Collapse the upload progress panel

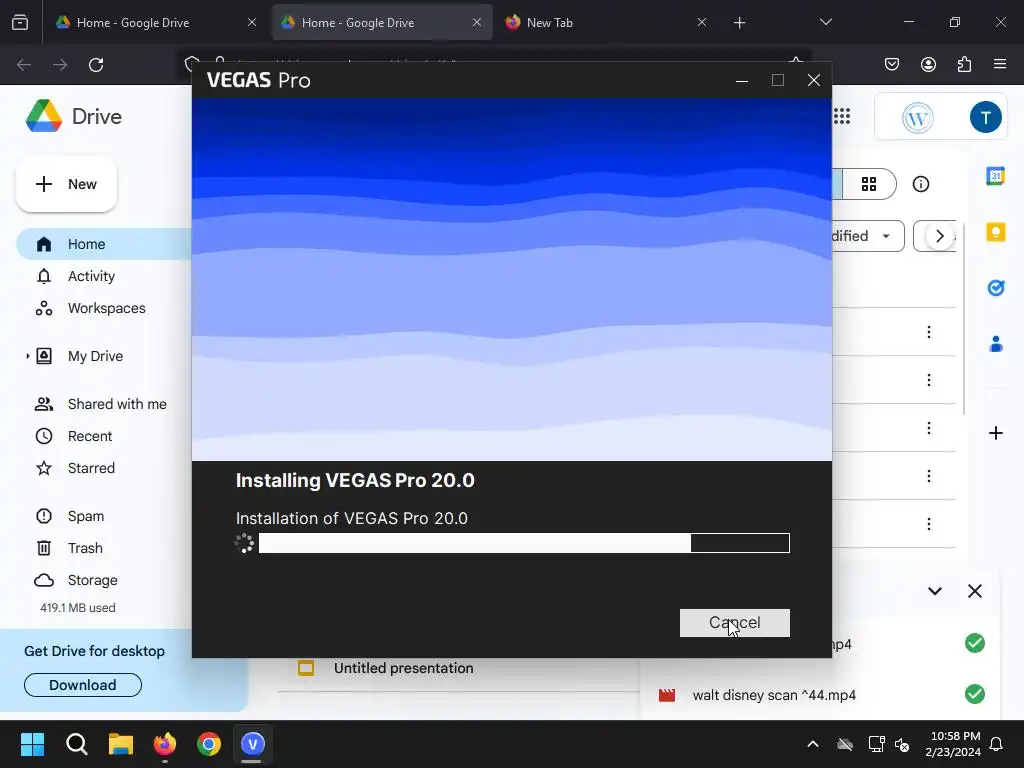pyautogui.click(x=935, y=591)
